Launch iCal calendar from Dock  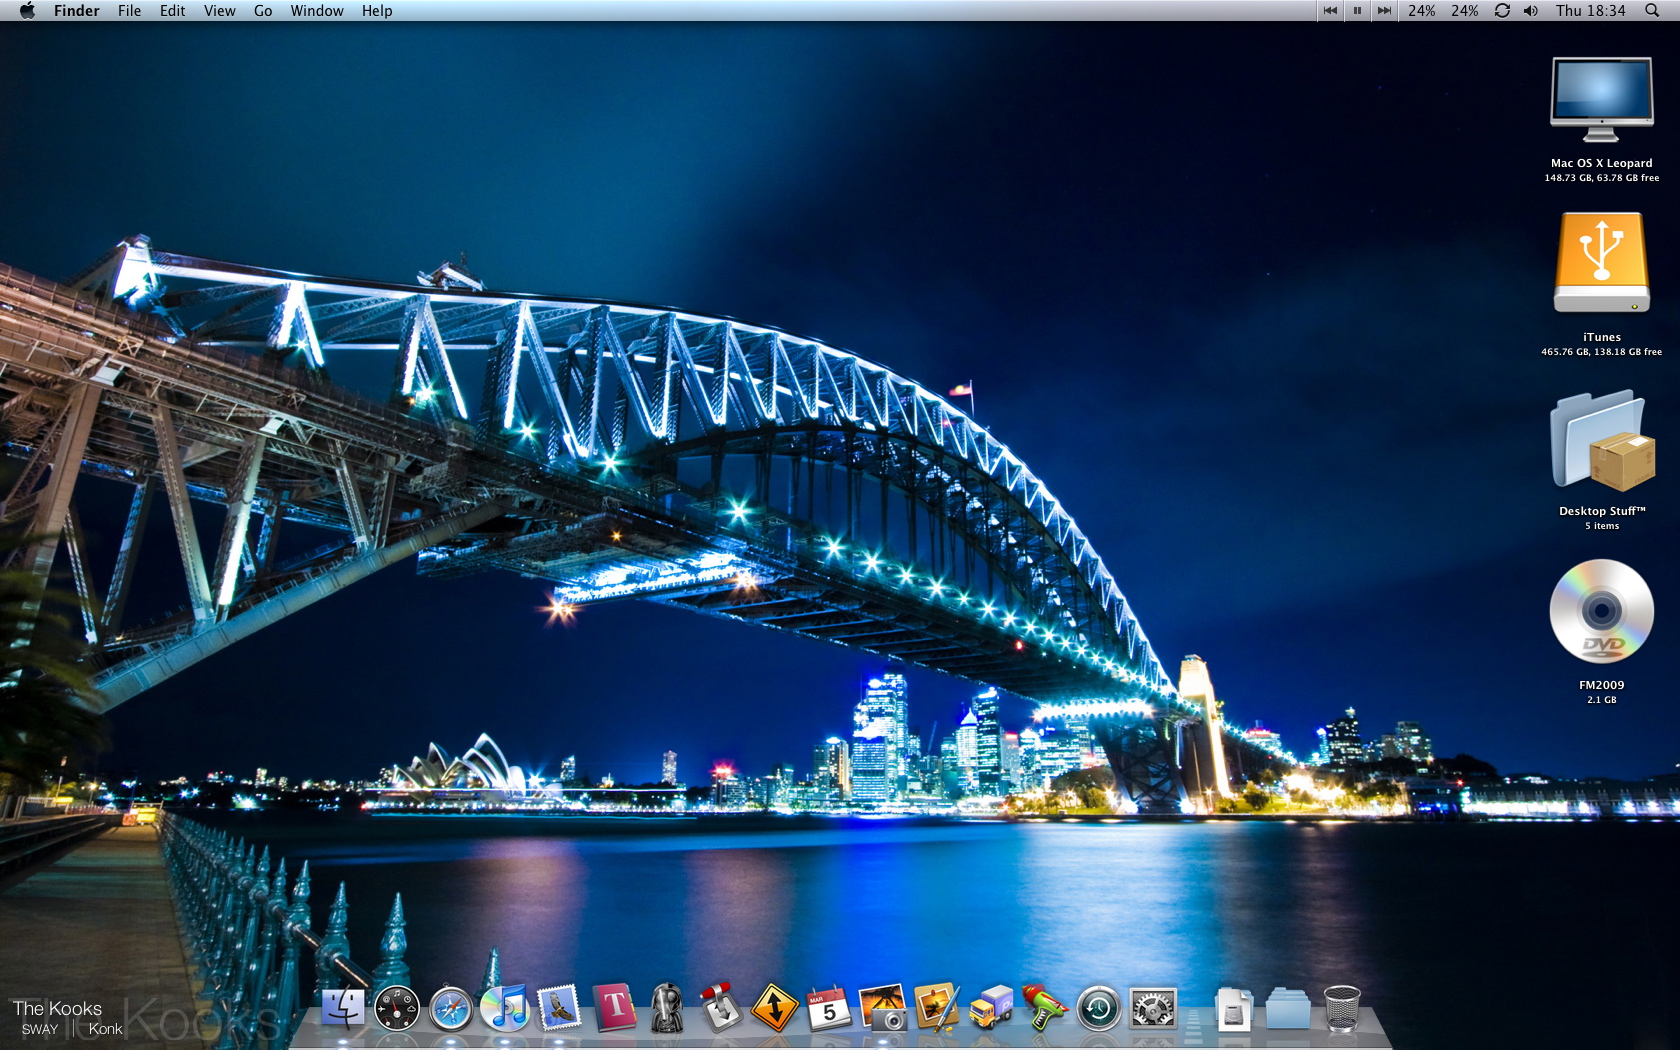829,1008
